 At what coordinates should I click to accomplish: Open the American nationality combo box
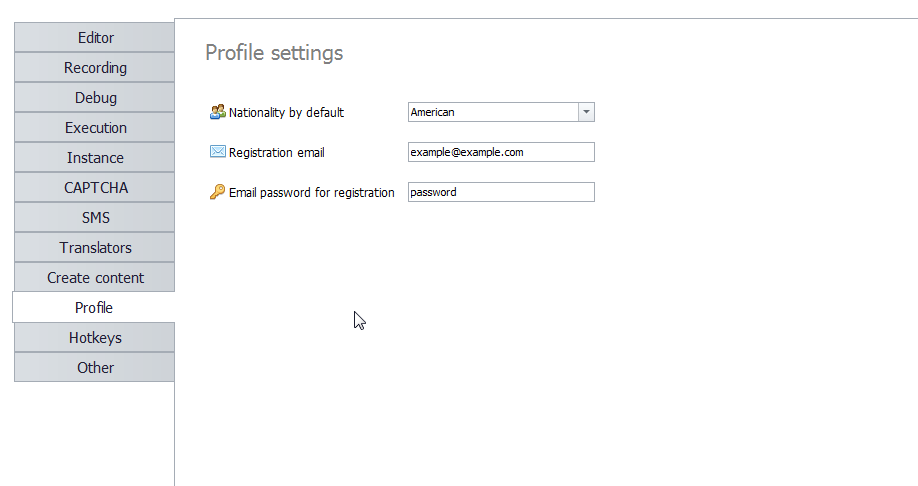point(501,112)
